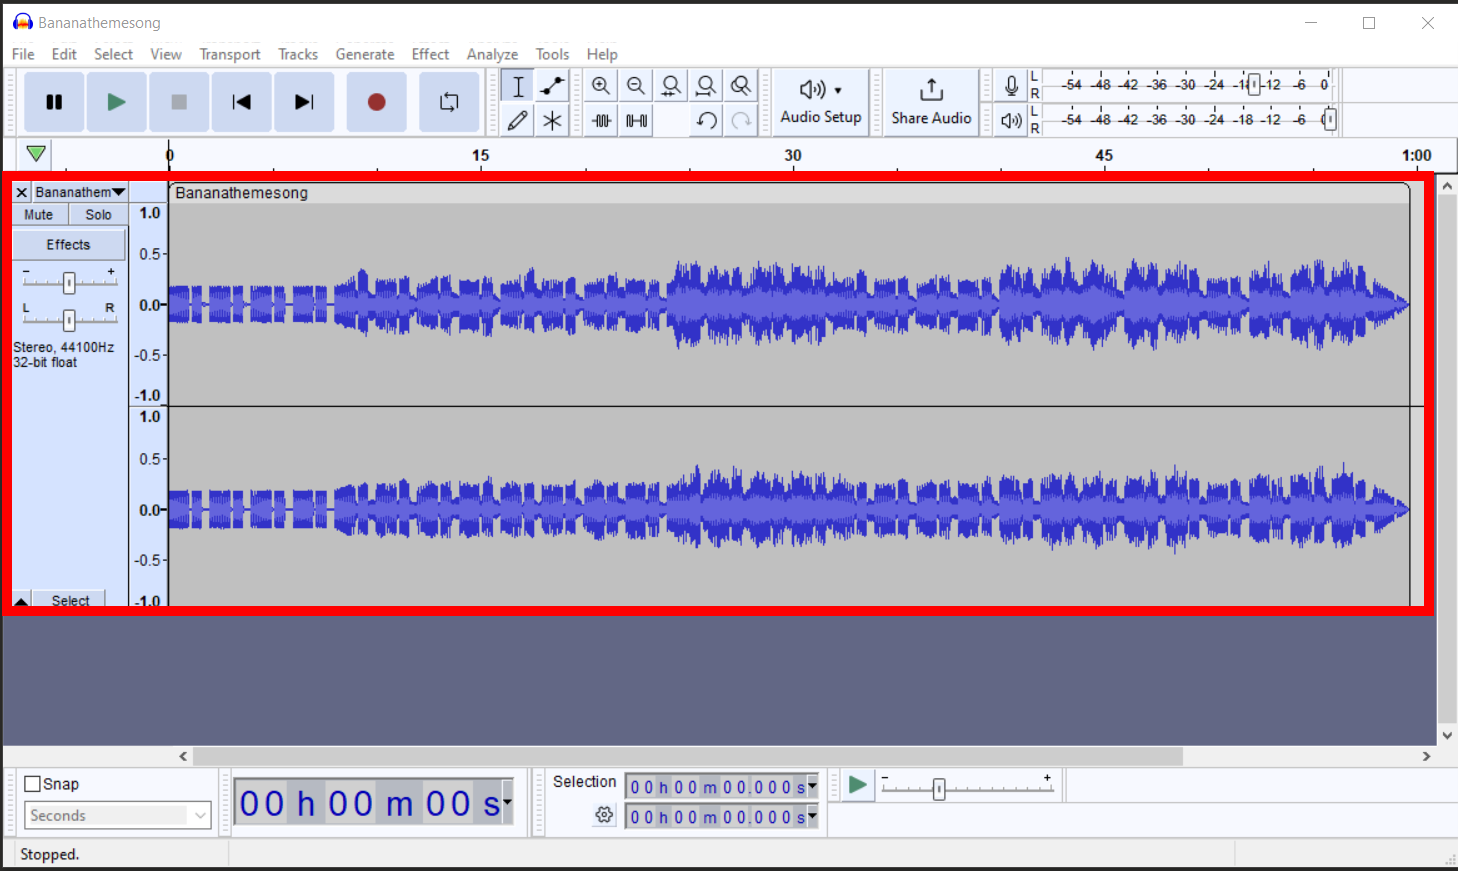Select the Selection tool
1458x871 pixels.
tap(517, 85)
